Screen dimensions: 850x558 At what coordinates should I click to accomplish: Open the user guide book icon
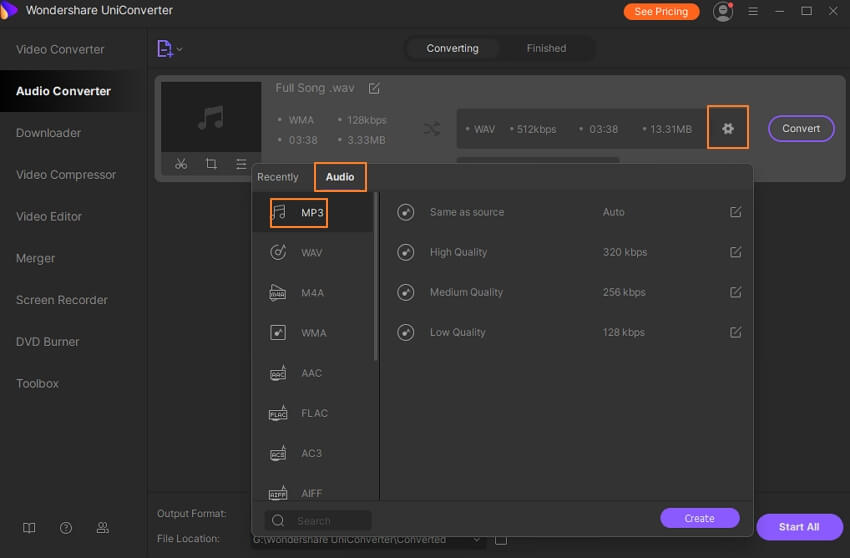coord(29,528)
